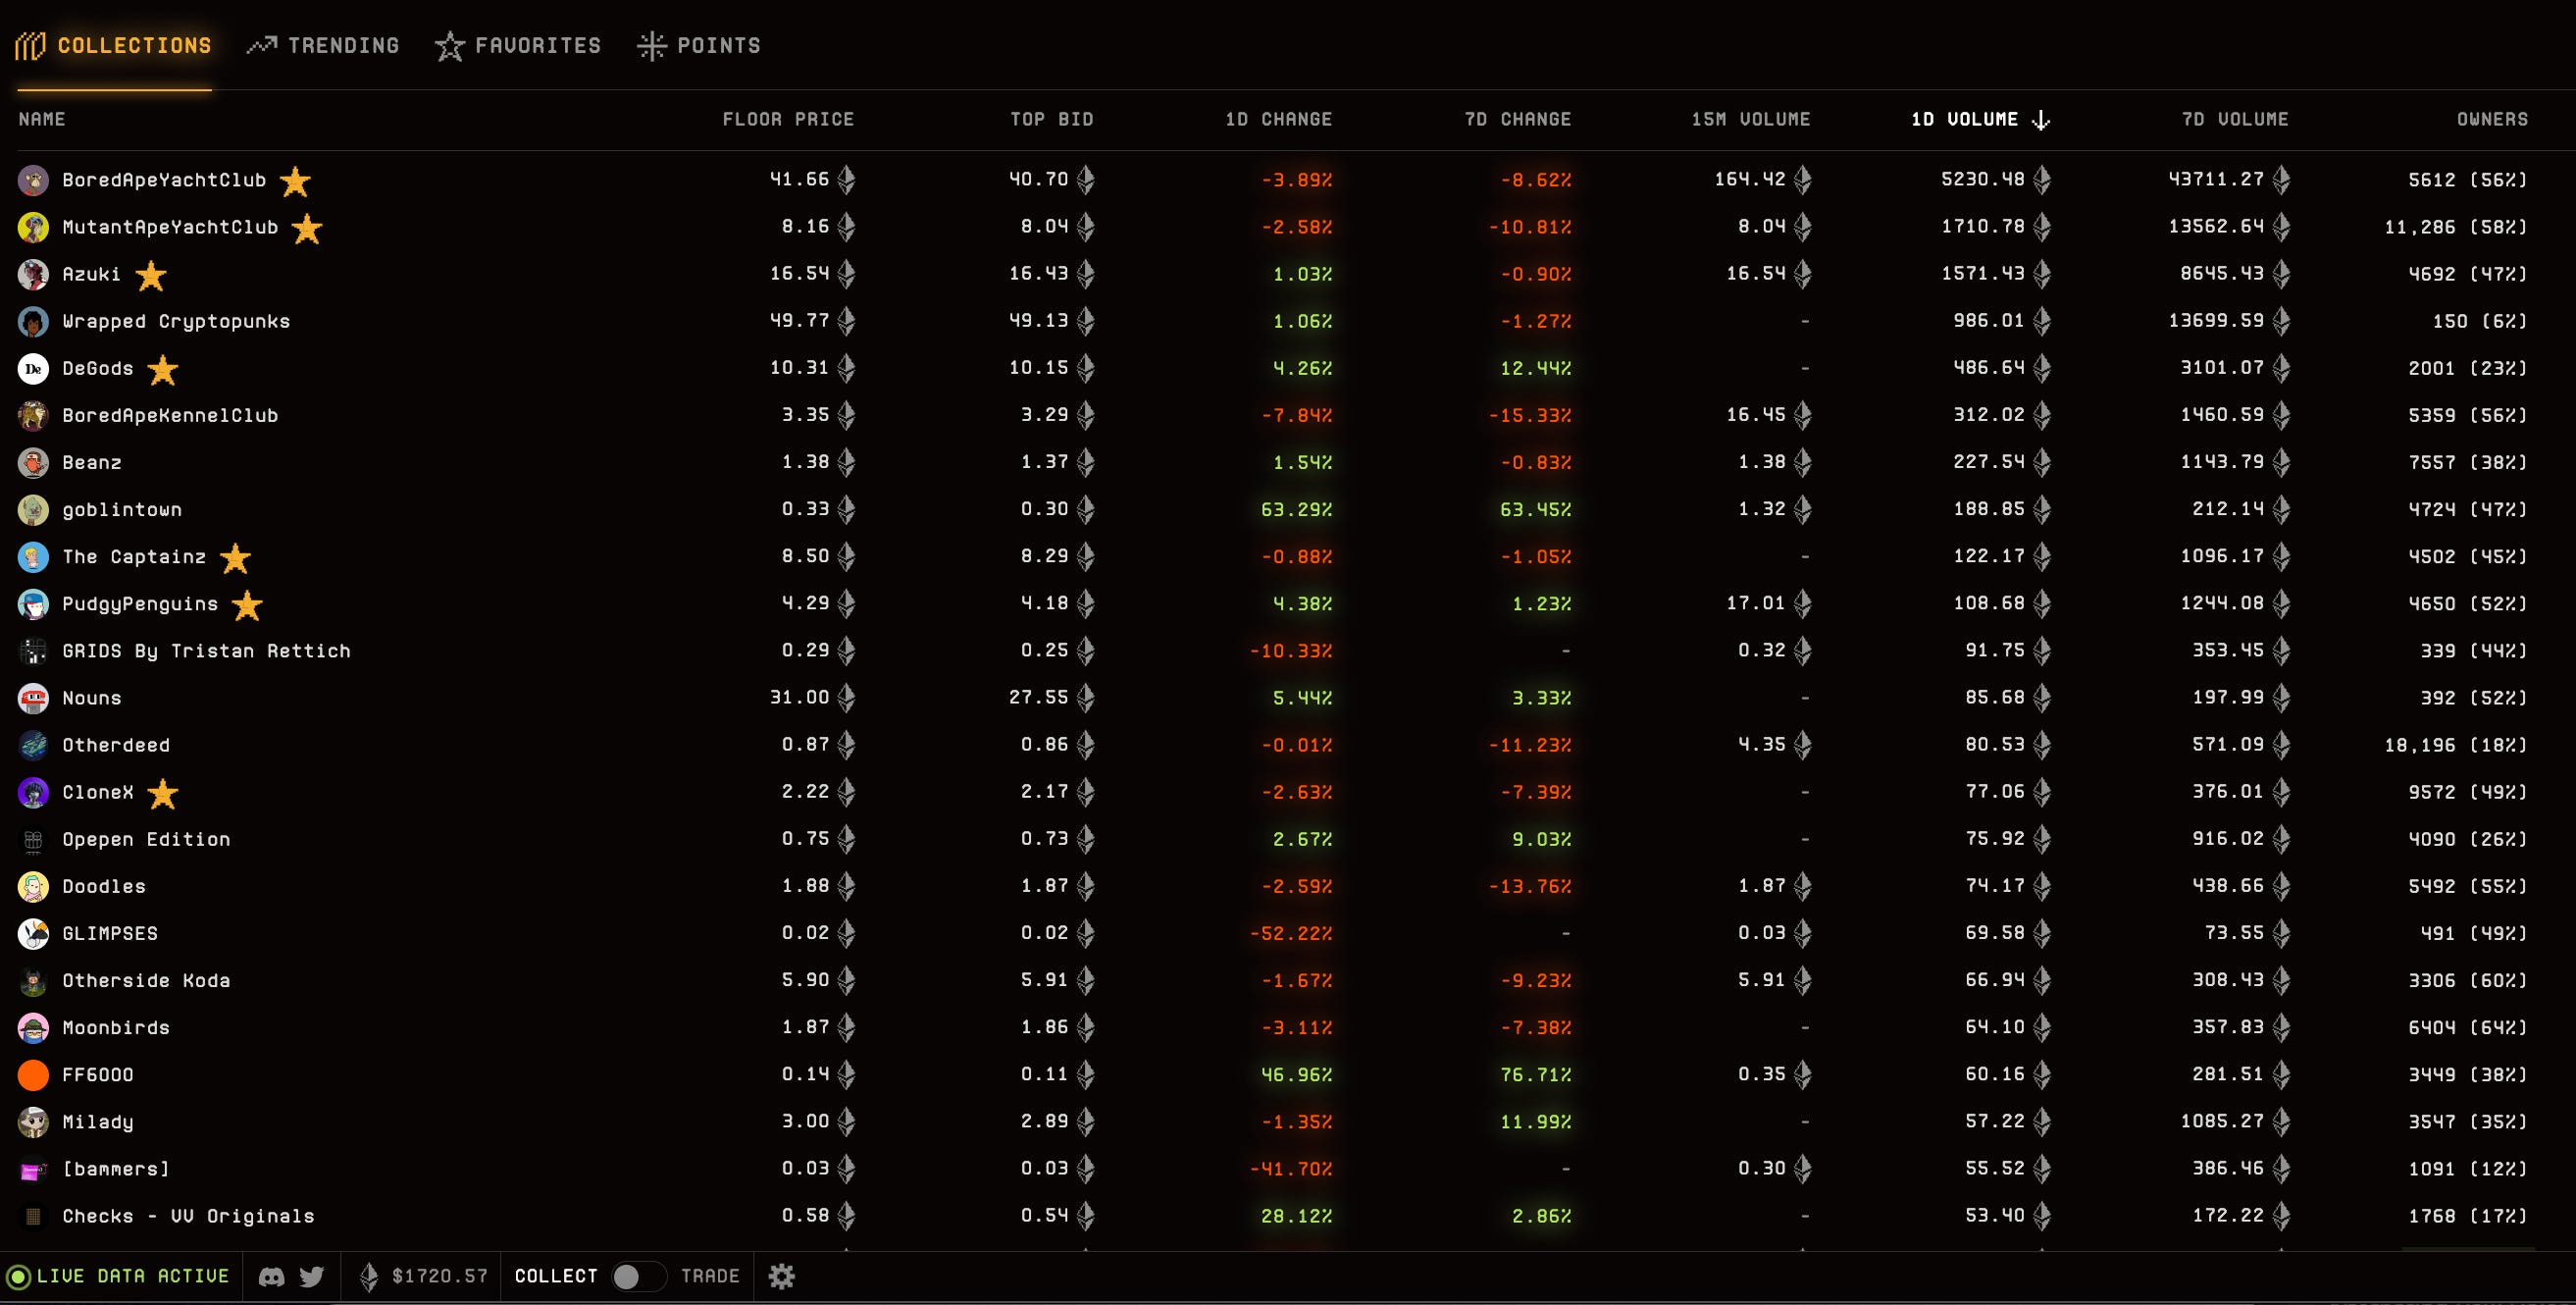Click the FF6000 orange circle avatar
The image size is (2576, 1305).
tap(33, 1075)
